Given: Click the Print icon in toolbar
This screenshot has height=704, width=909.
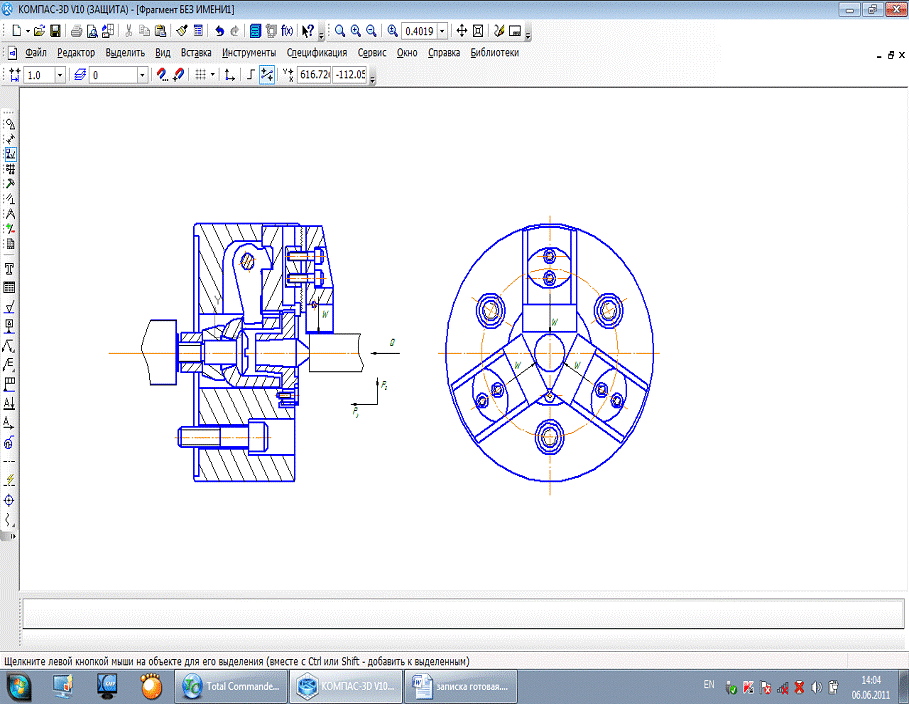Looking at the screenshot, I should click(76, 31).
